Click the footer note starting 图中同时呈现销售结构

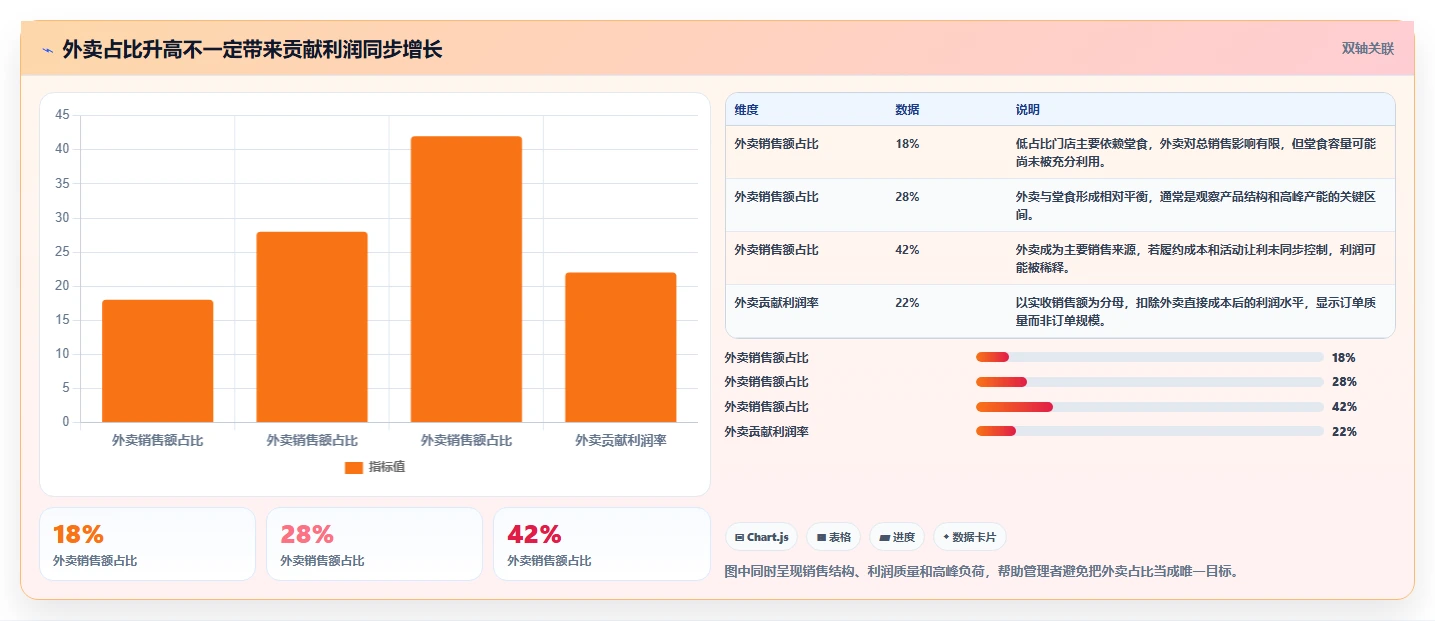[x=981, y=572]
